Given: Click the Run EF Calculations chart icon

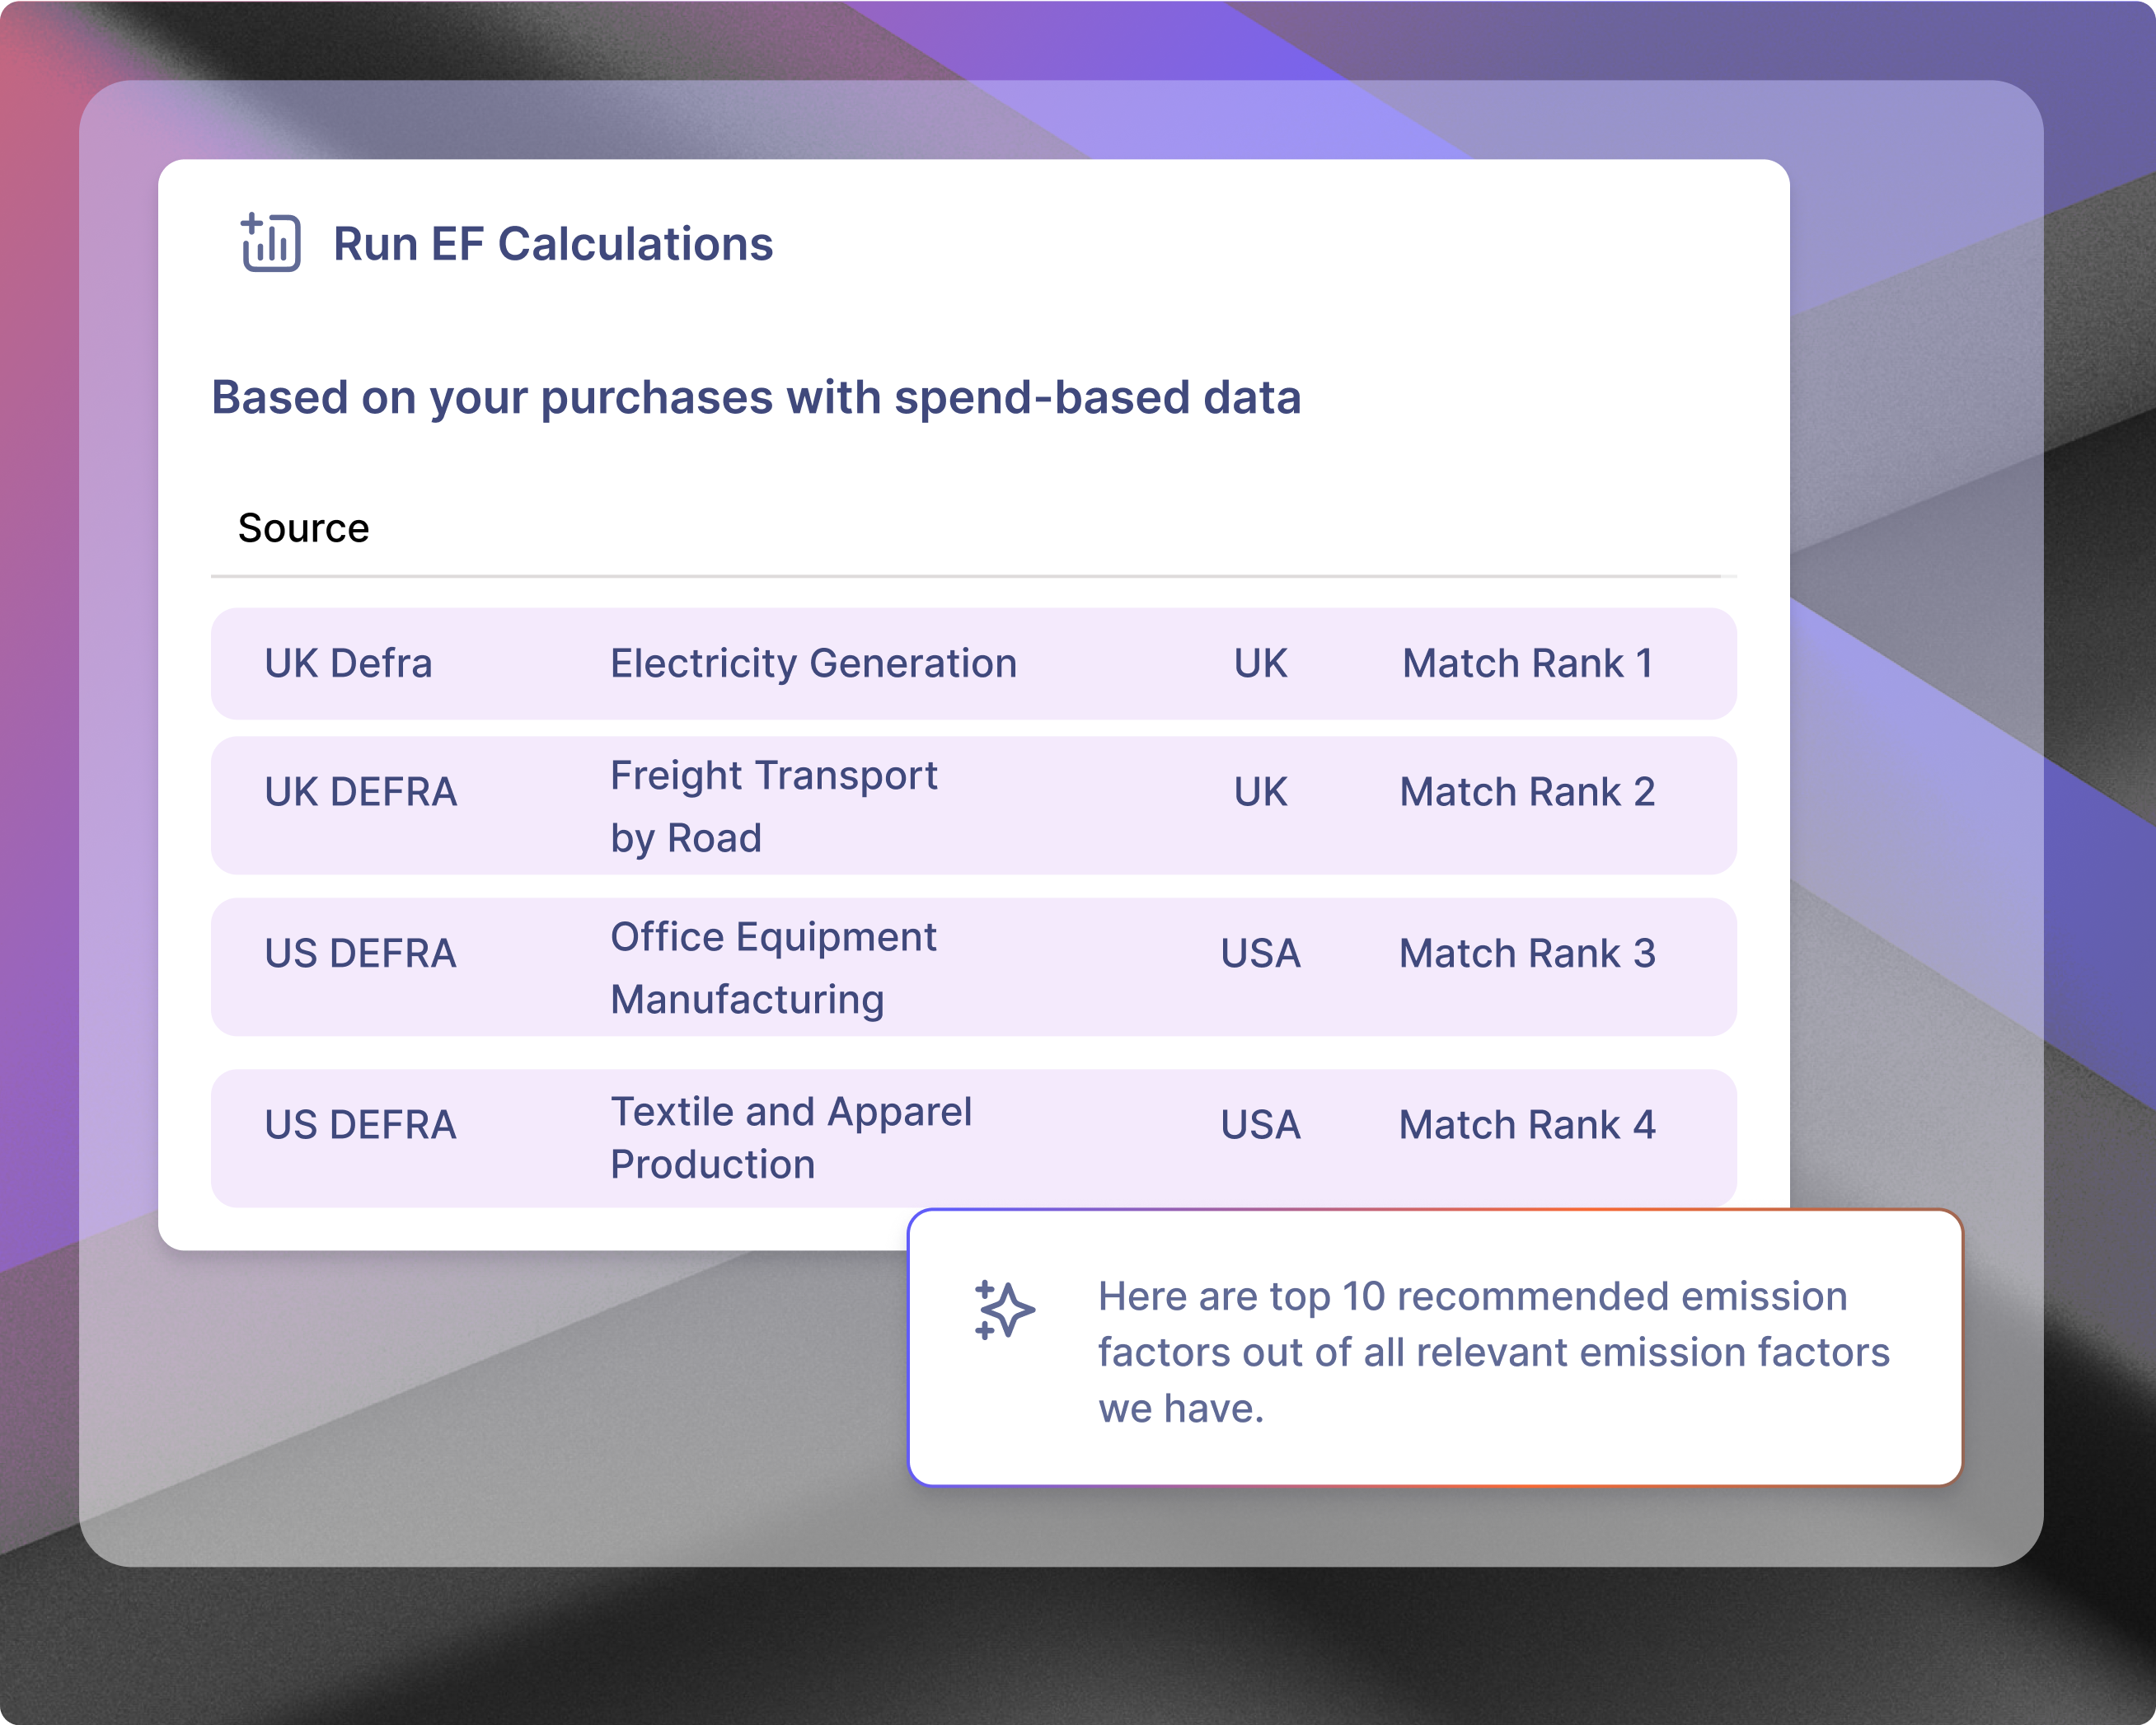Looking at the screenshot, I should pos(270,242).
